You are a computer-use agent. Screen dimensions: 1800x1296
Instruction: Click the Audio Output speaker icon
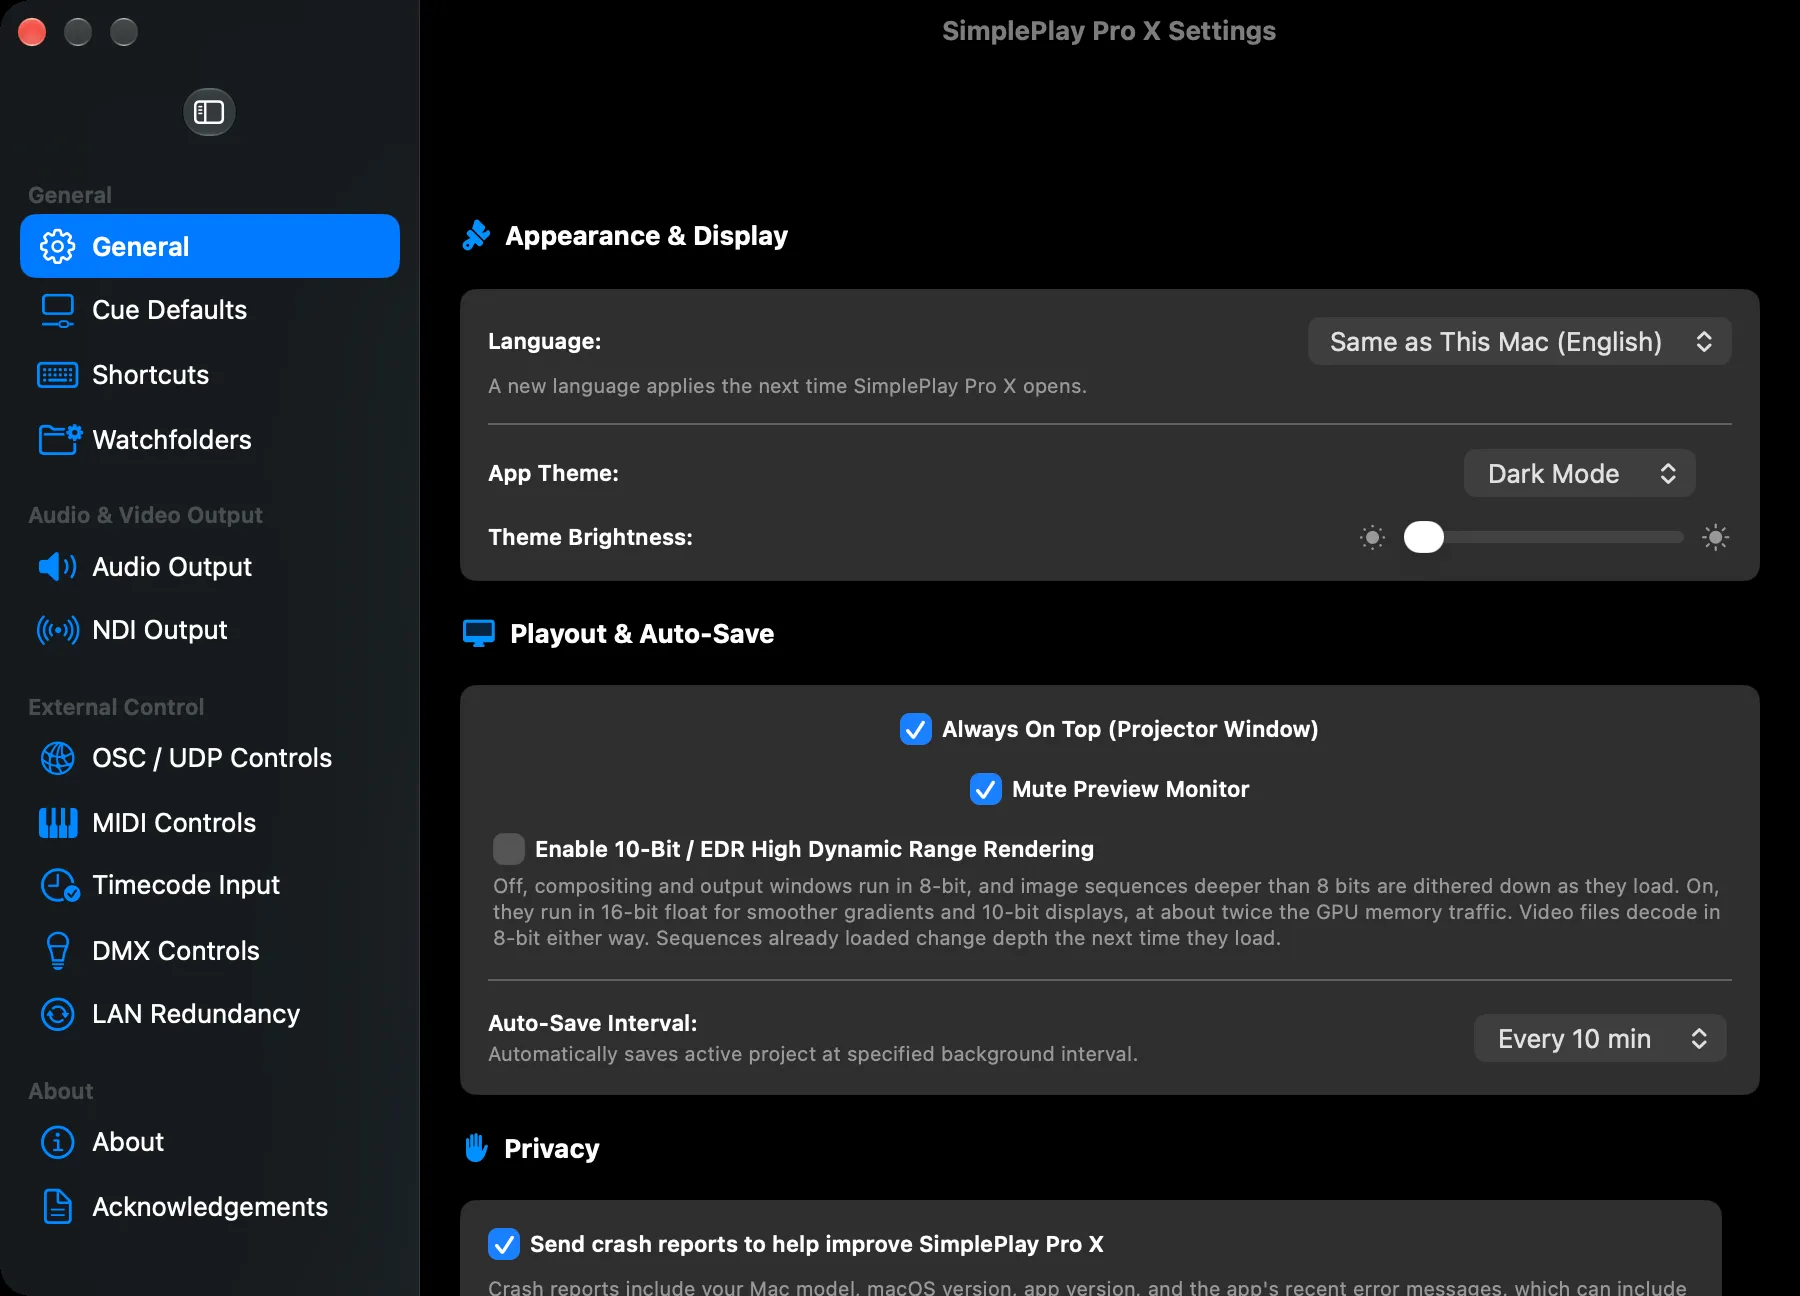pyautogui.click(x=58, y=567)
